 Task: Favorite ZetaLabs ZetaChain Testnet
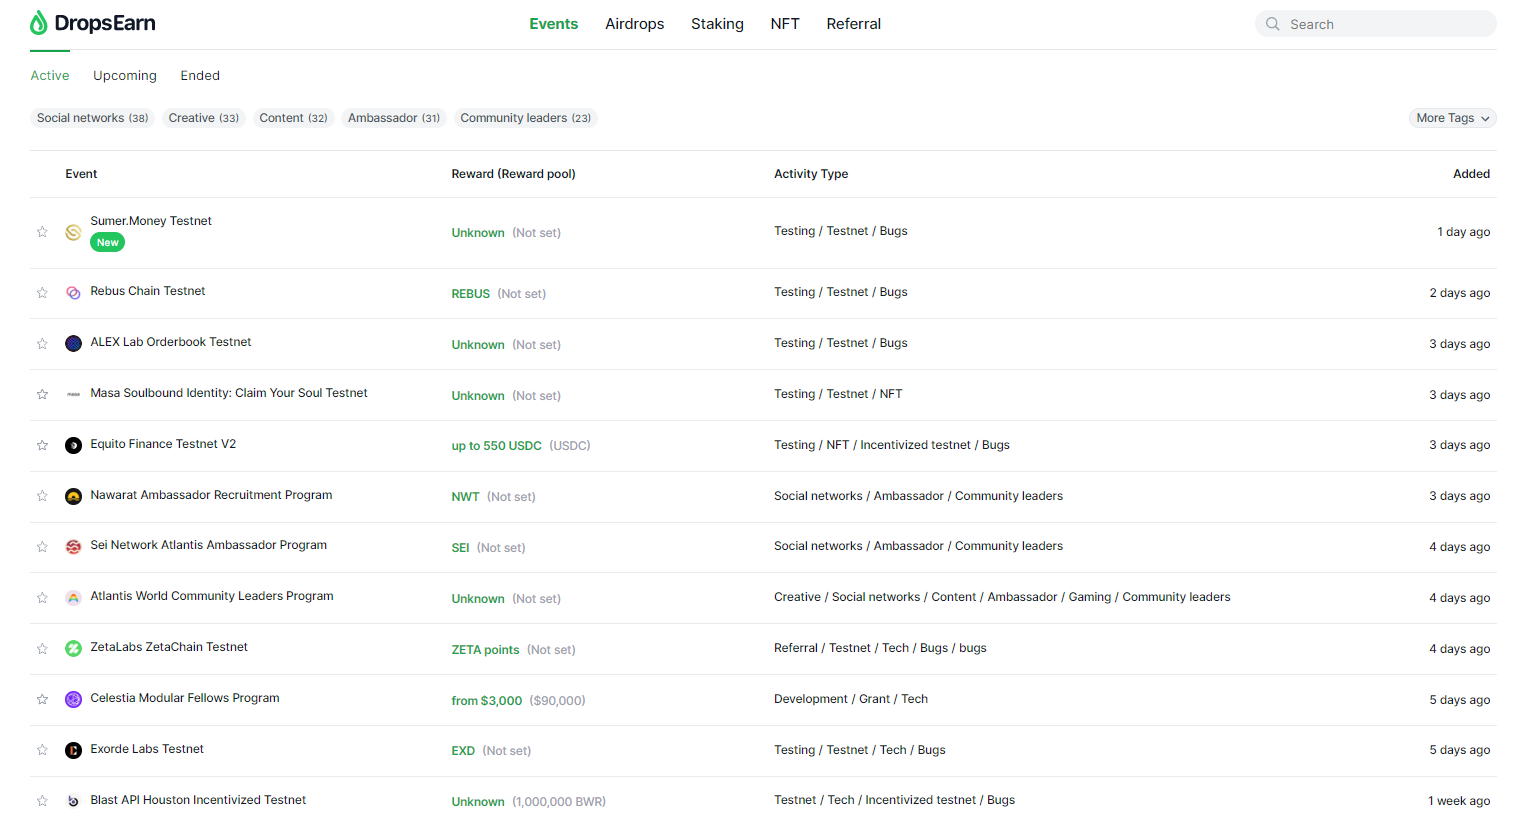tap(42, 649)
